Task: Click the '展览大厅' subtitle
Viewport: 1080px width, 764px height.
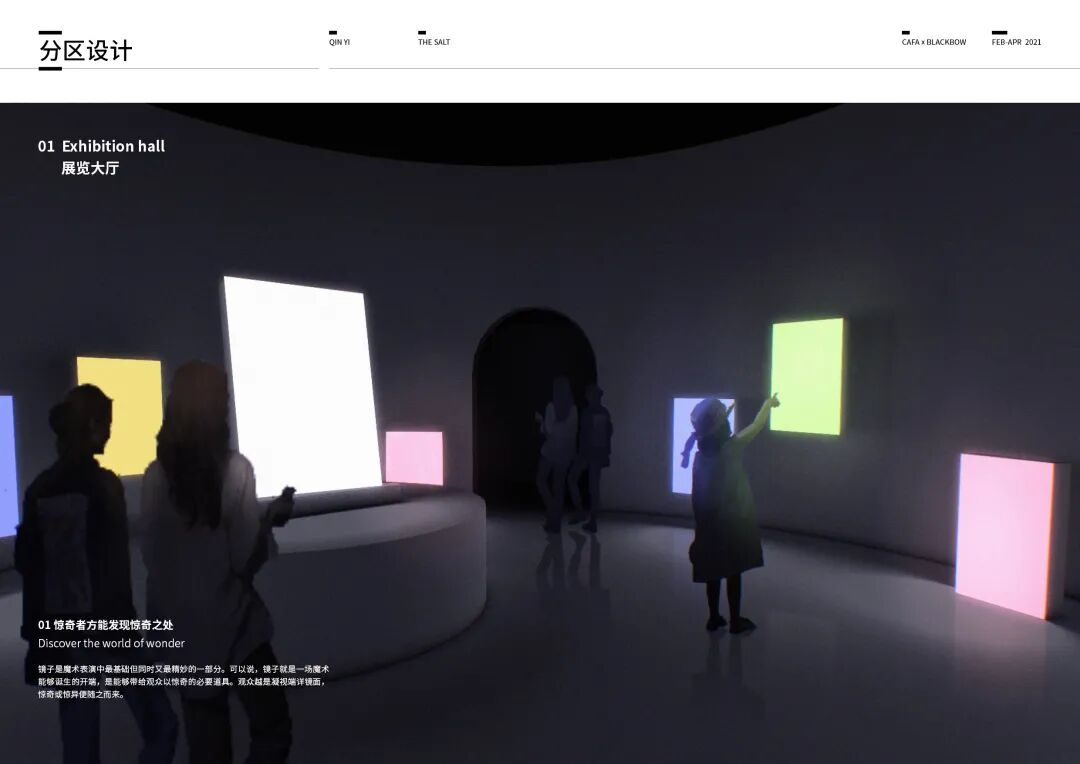Action: pos(90,168)
